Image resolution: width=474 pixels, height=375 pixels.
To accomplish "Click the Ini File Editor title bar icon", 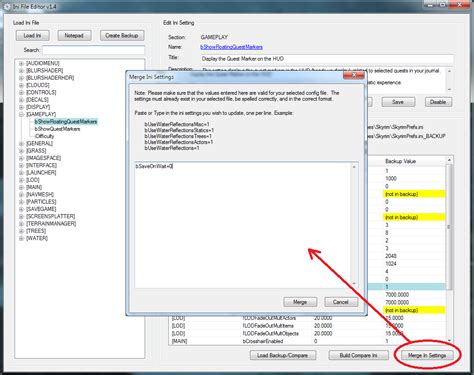I will [x=7, y=6].
